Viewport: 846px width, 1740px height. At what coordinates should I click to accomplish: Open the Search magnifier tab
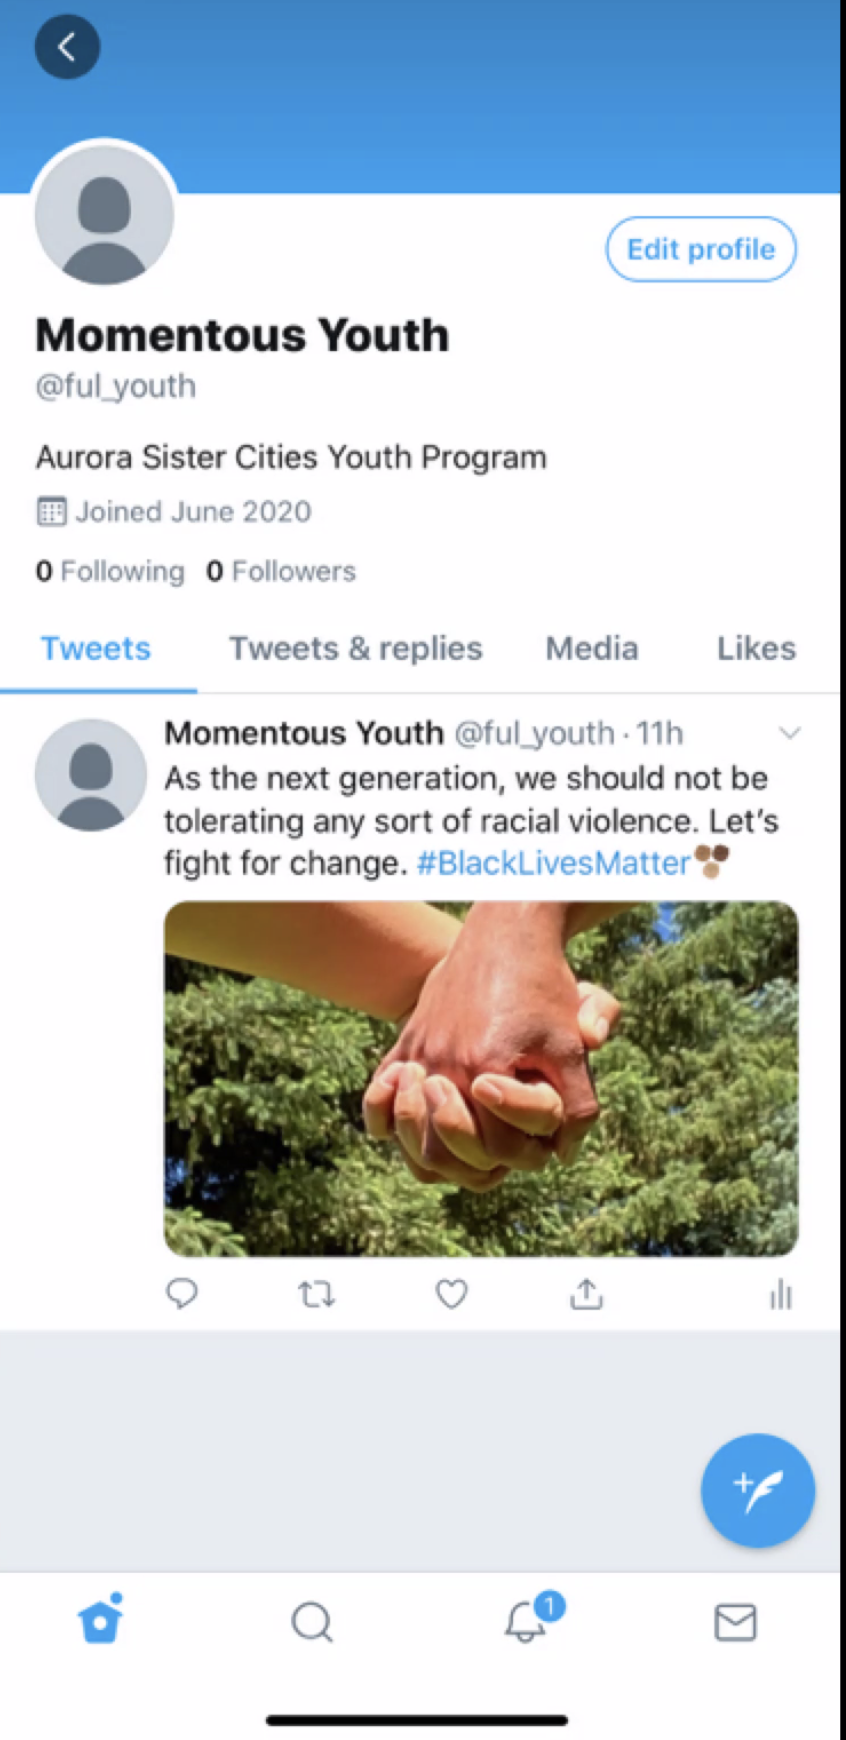click(312, 1622)
